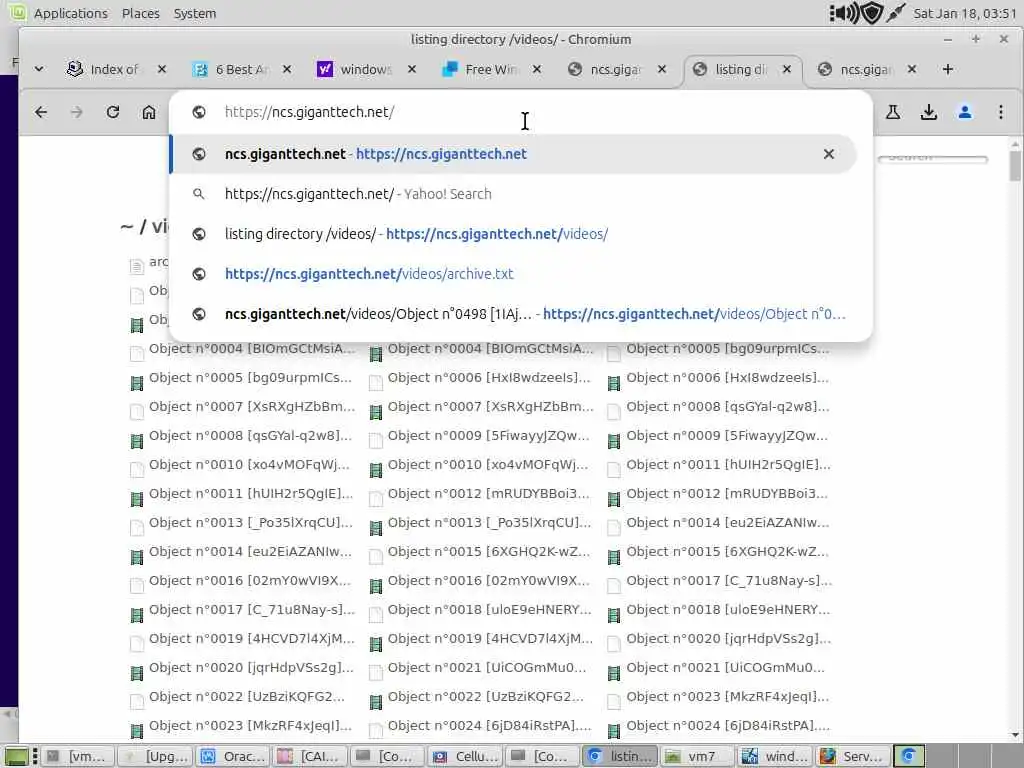Click the page search field

933,158
